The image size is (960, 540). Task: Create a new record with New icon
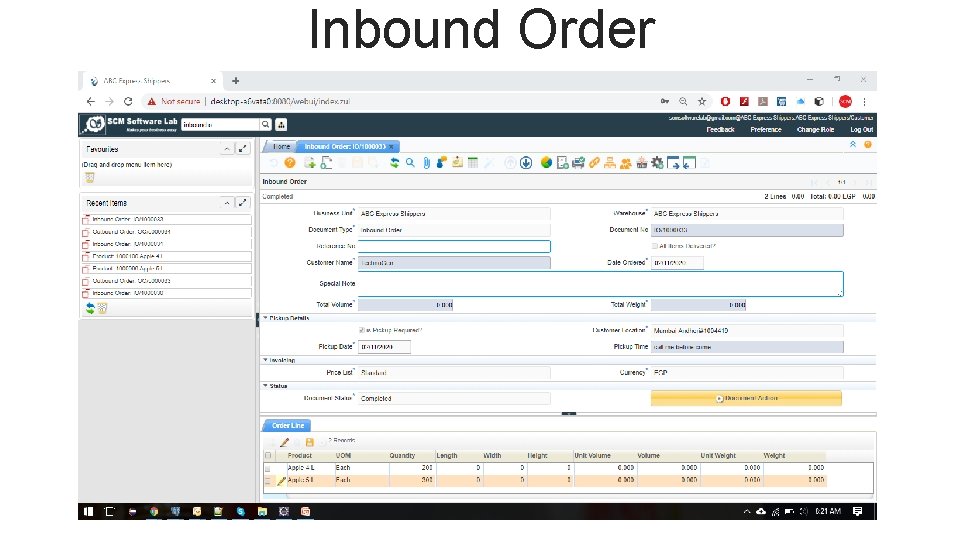(x=309, y=163)
